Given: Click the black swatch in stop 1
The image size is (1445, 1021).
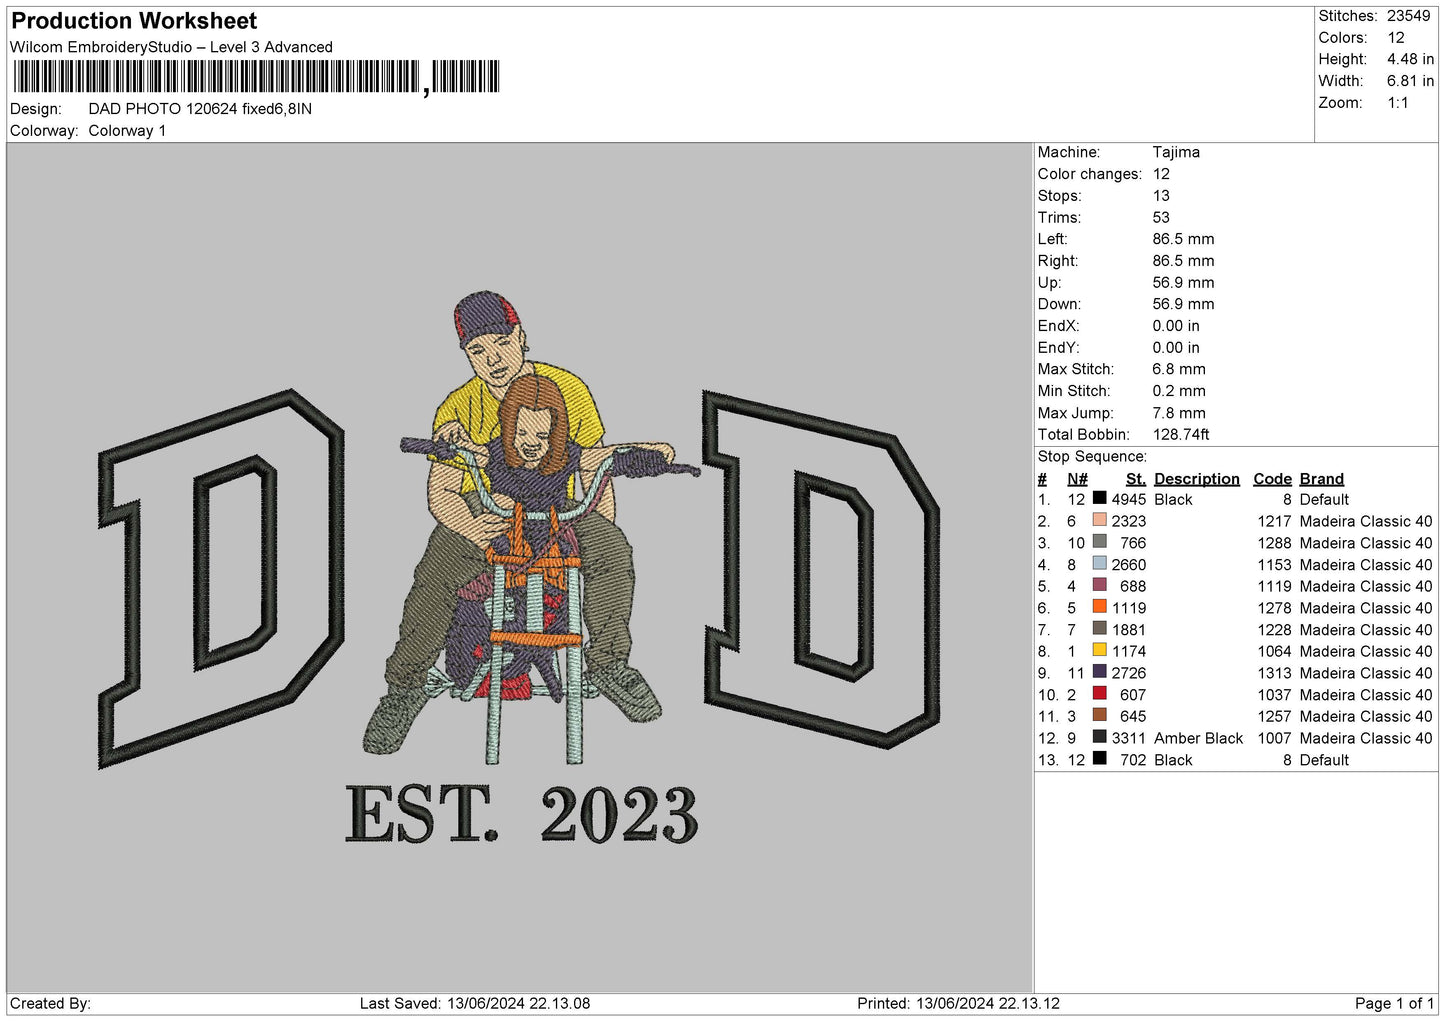Looking at the screenshot, I should tap(1100, 498).
